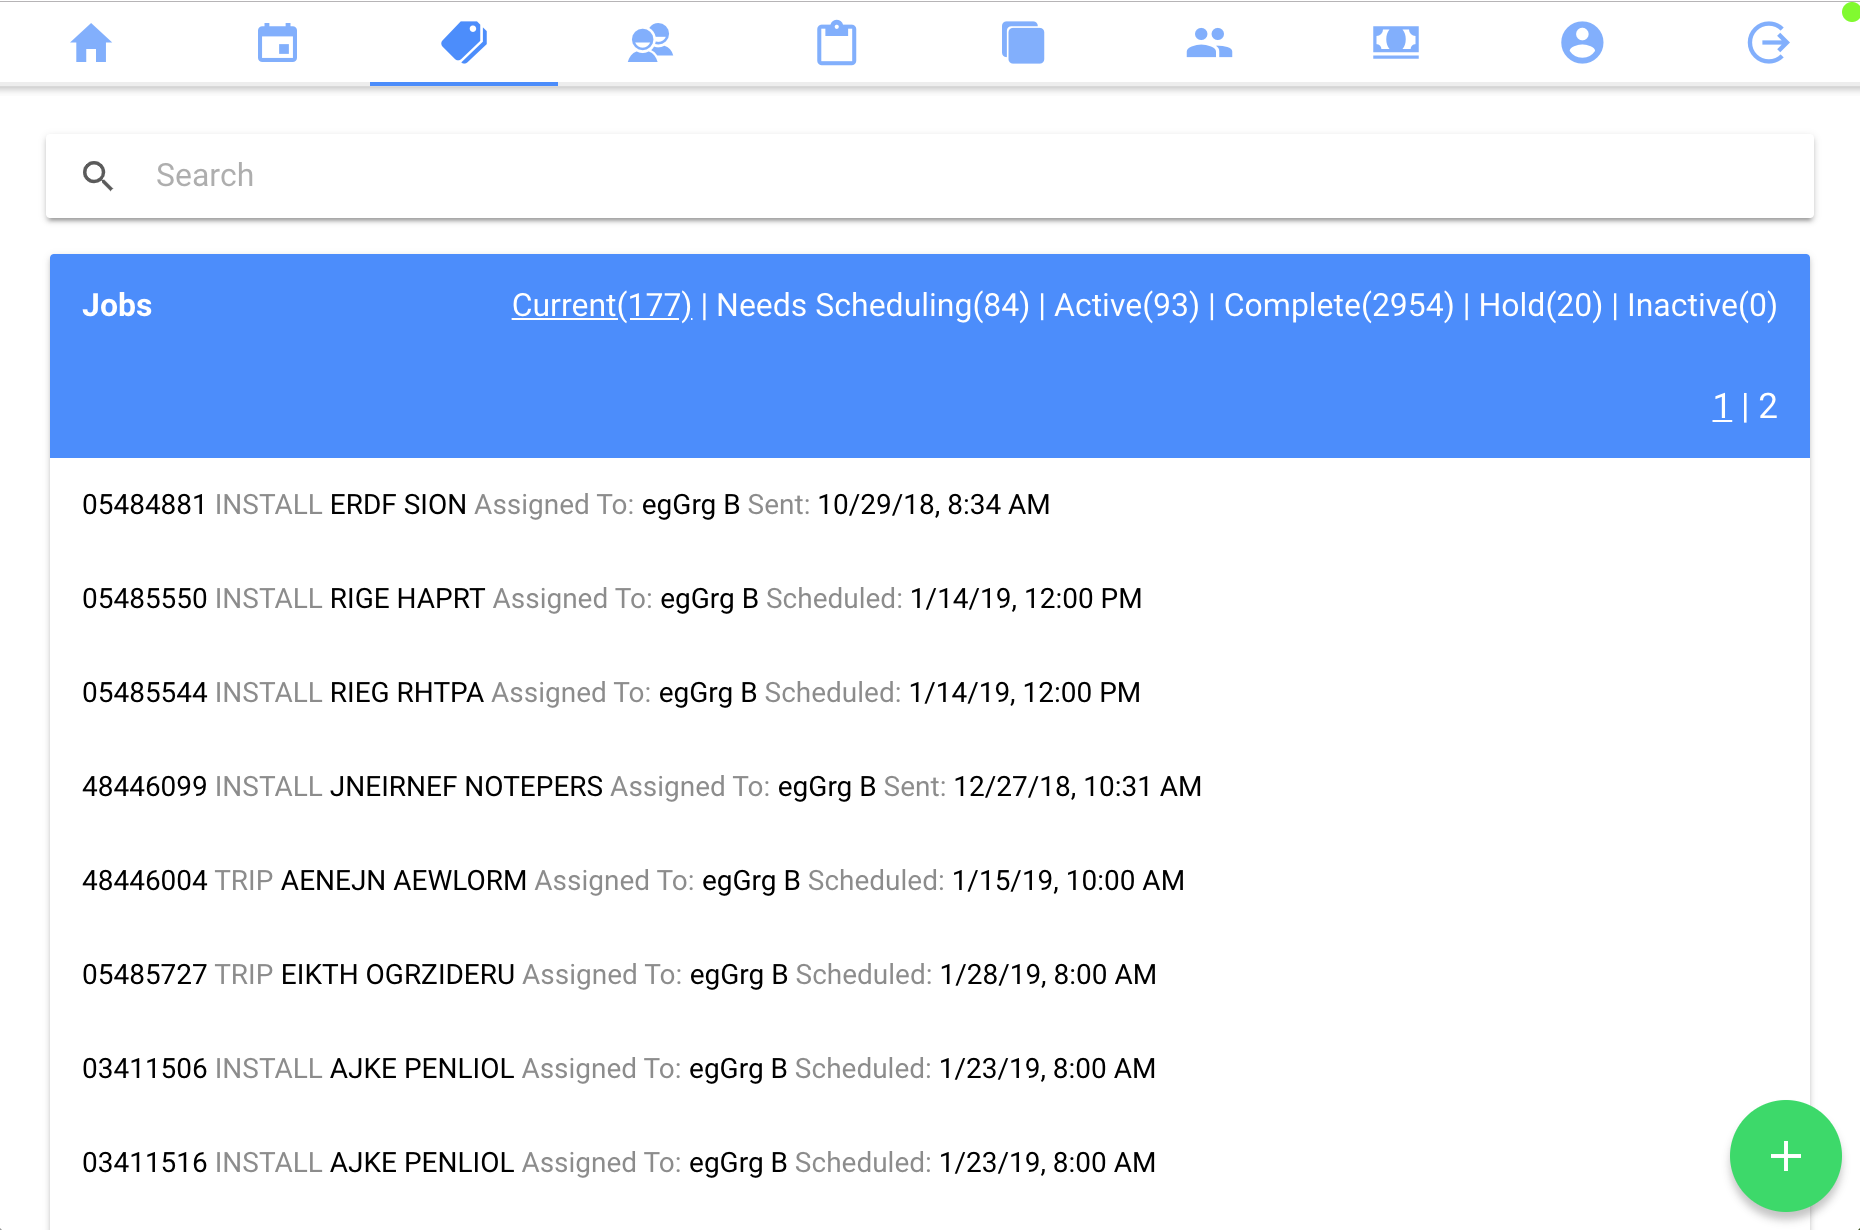This screenshot has height=1230, width=1860.
Task: Show Active(93) jobs
Action: click(1126, 305)
